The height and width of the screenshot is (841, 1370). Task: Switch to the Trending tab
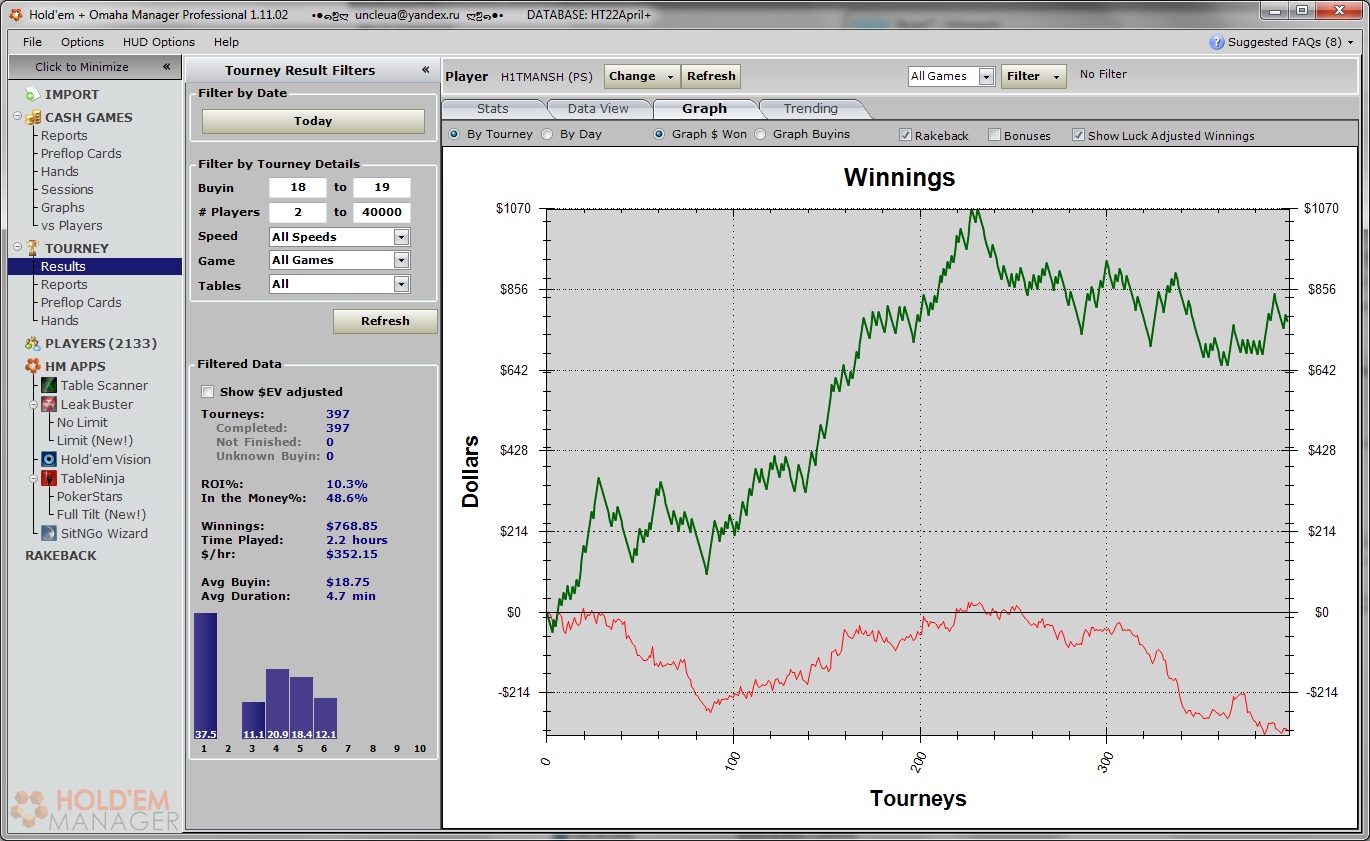810,108
